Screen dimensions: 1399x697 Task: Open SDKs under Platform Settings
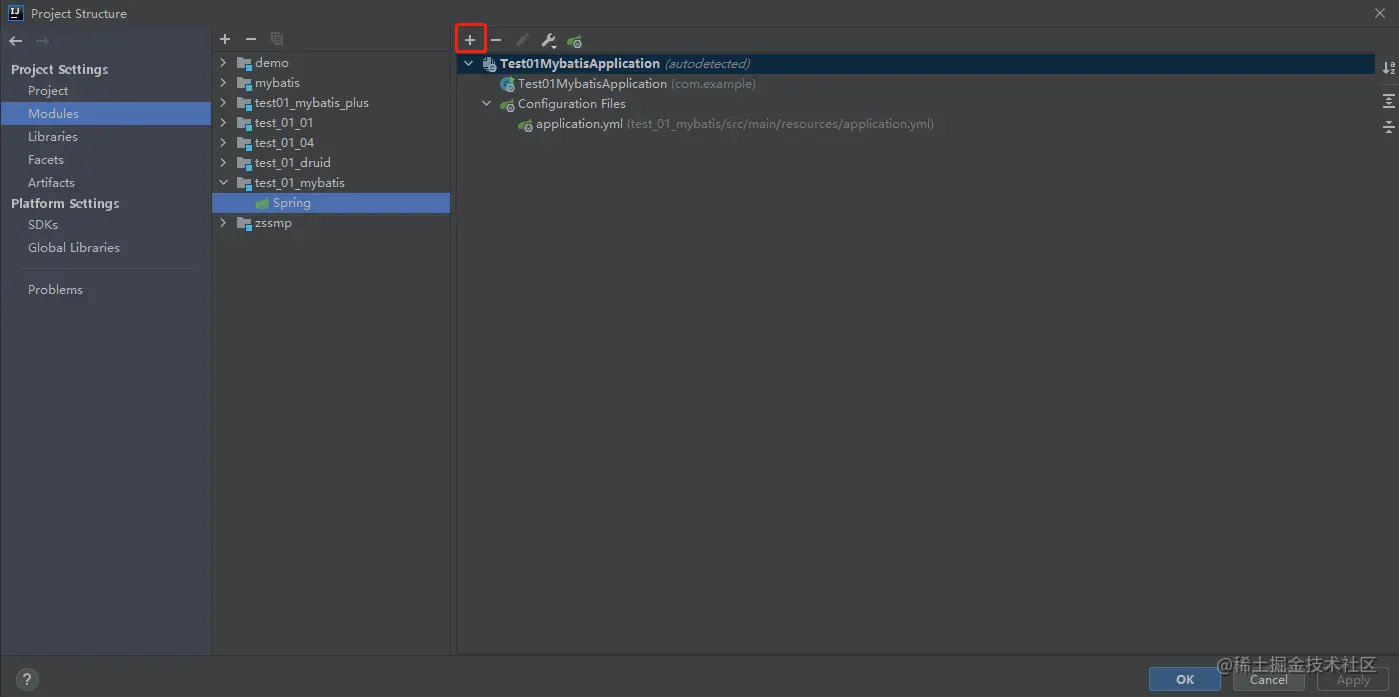(x=43, y=225)
